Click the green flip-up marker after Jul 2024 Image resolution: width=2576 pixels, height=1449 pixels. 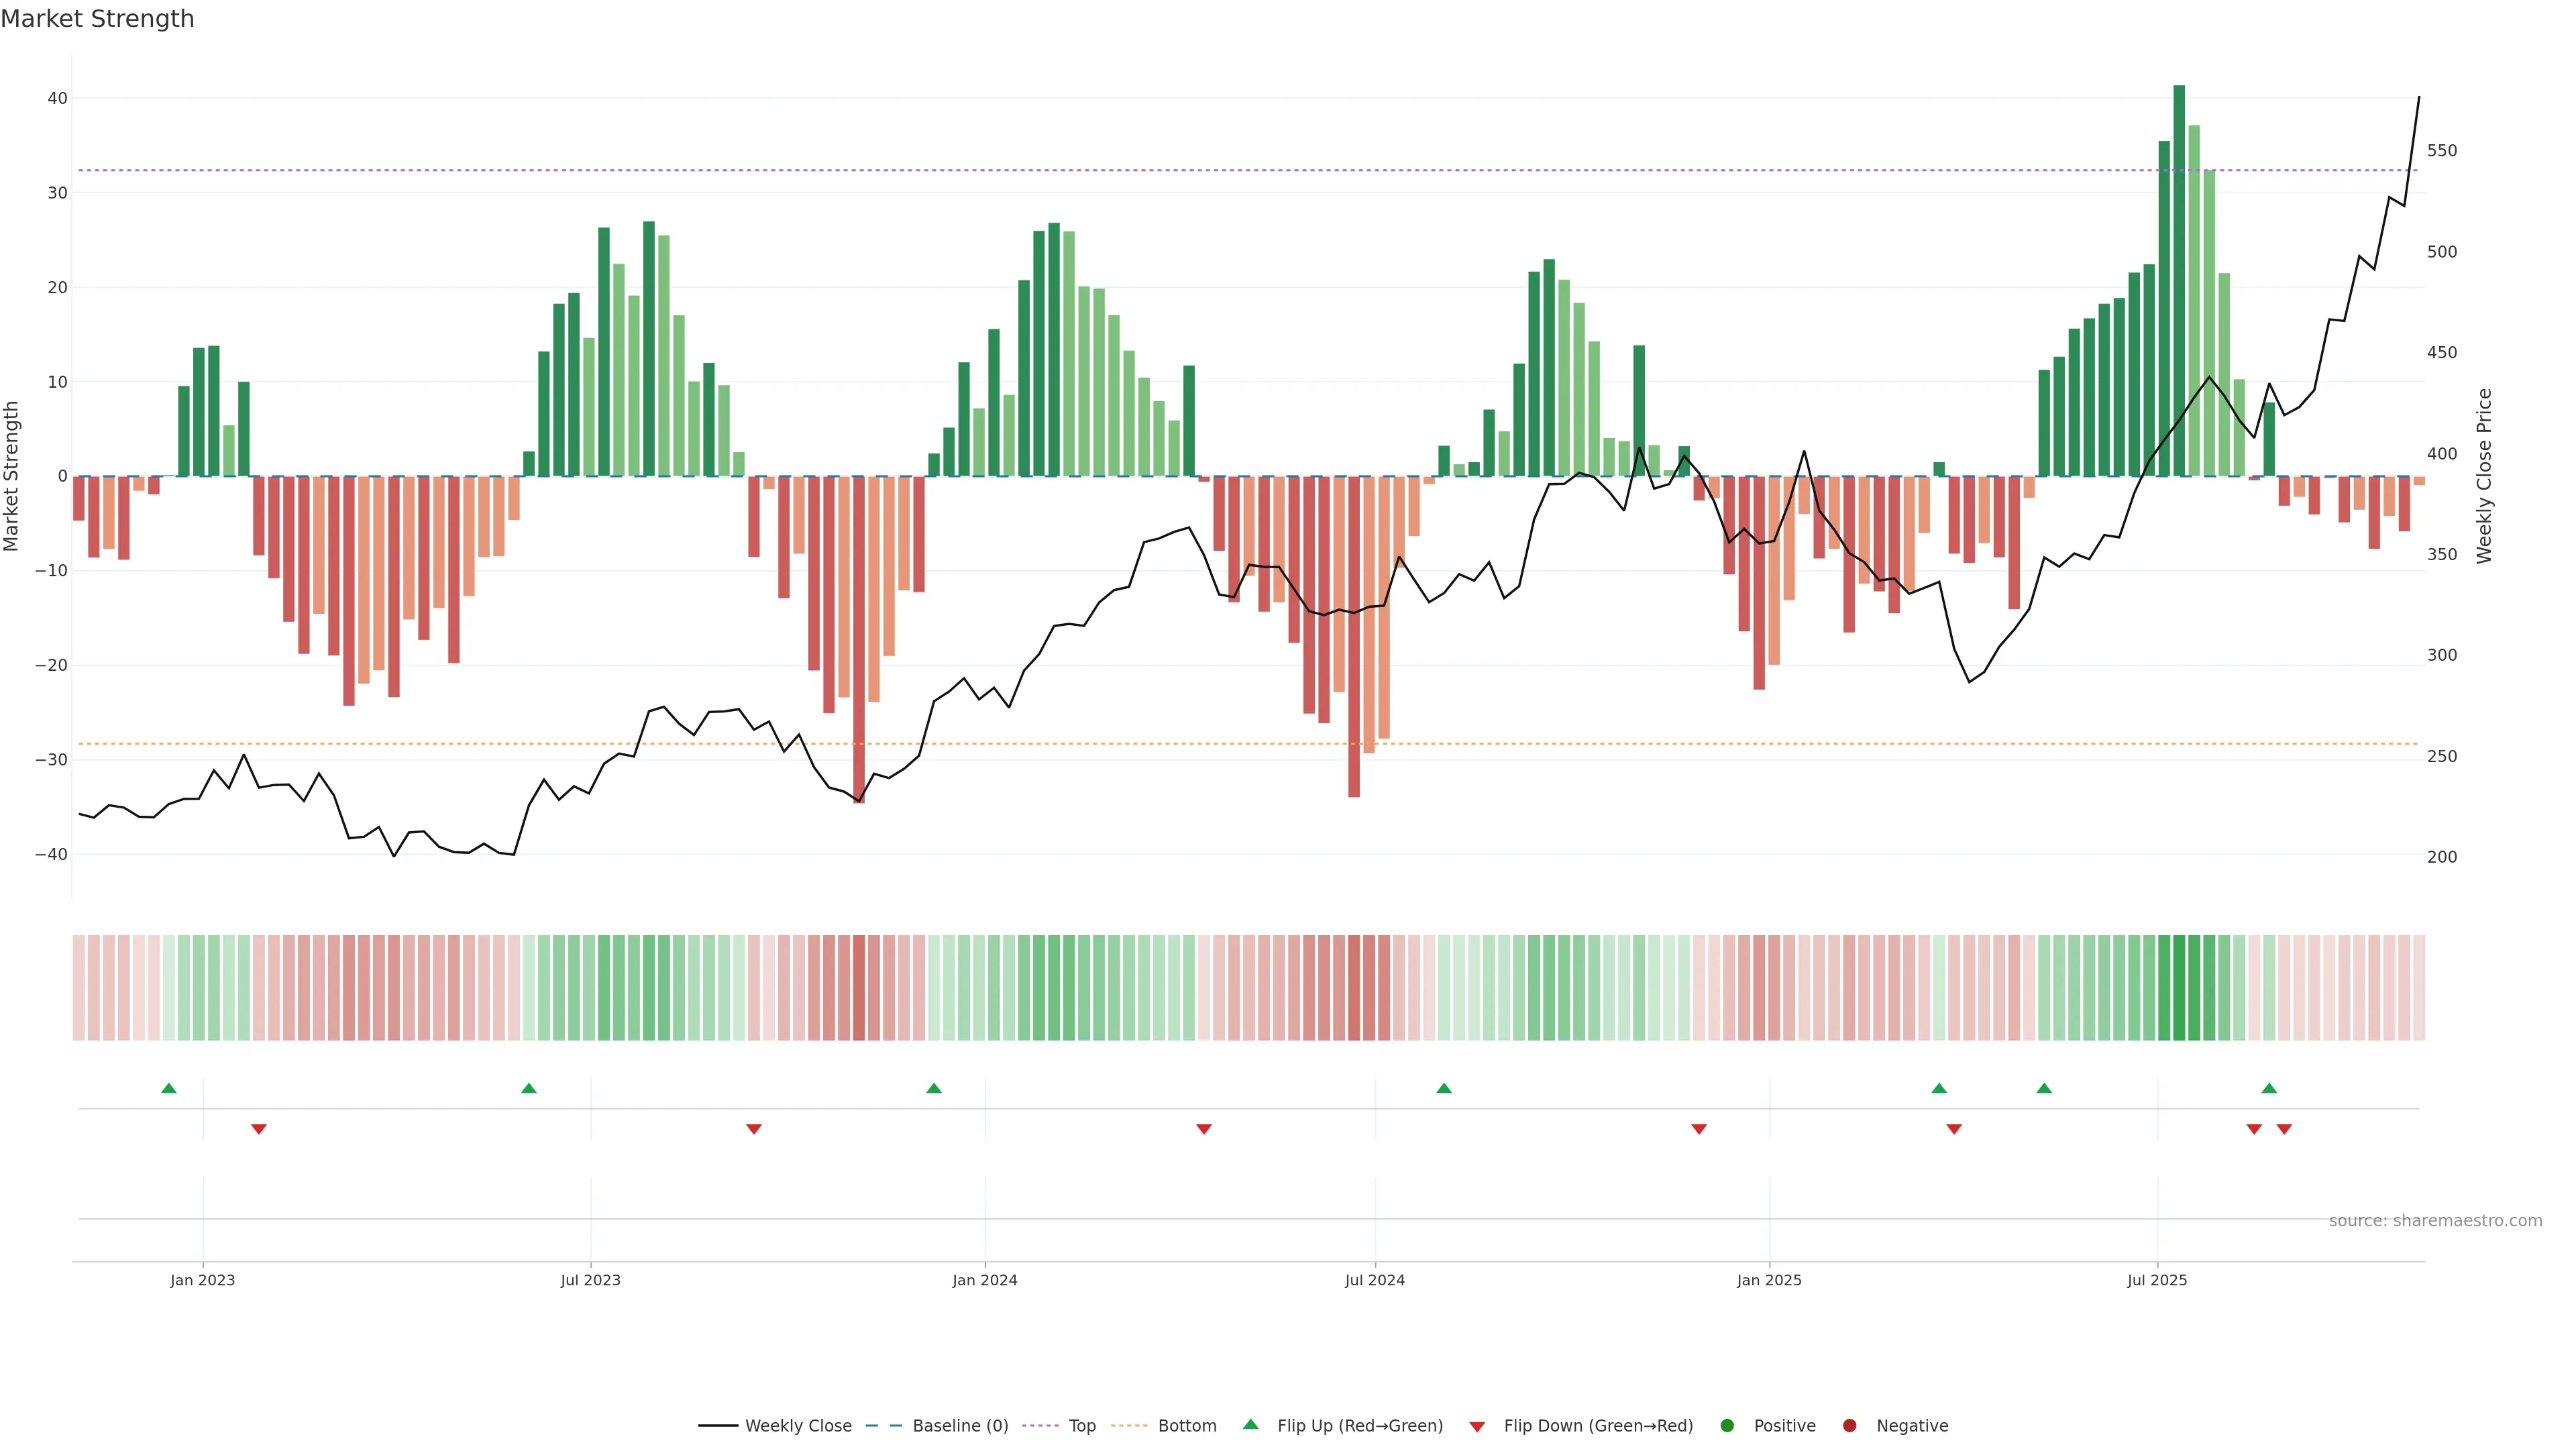click(x=1444, y=1088)
